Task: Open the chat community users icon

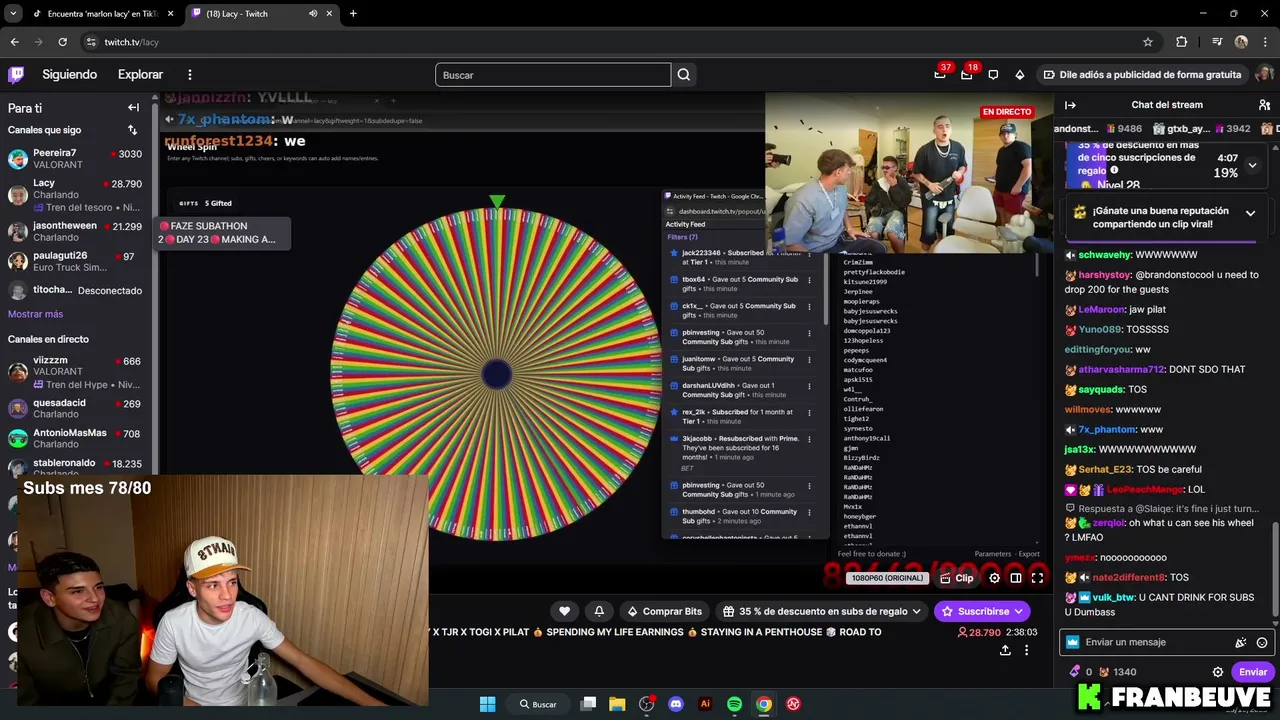Action: 1264,105
